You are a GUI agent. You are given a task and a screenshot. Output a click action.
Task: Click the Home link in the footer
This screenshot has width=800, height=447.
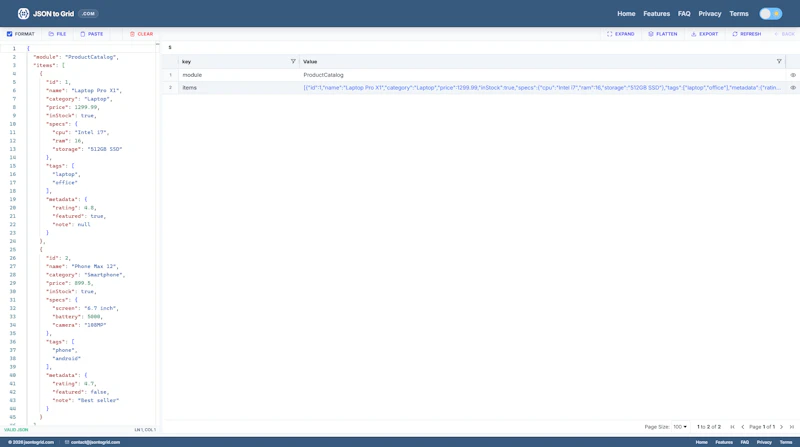pos(702,442)
